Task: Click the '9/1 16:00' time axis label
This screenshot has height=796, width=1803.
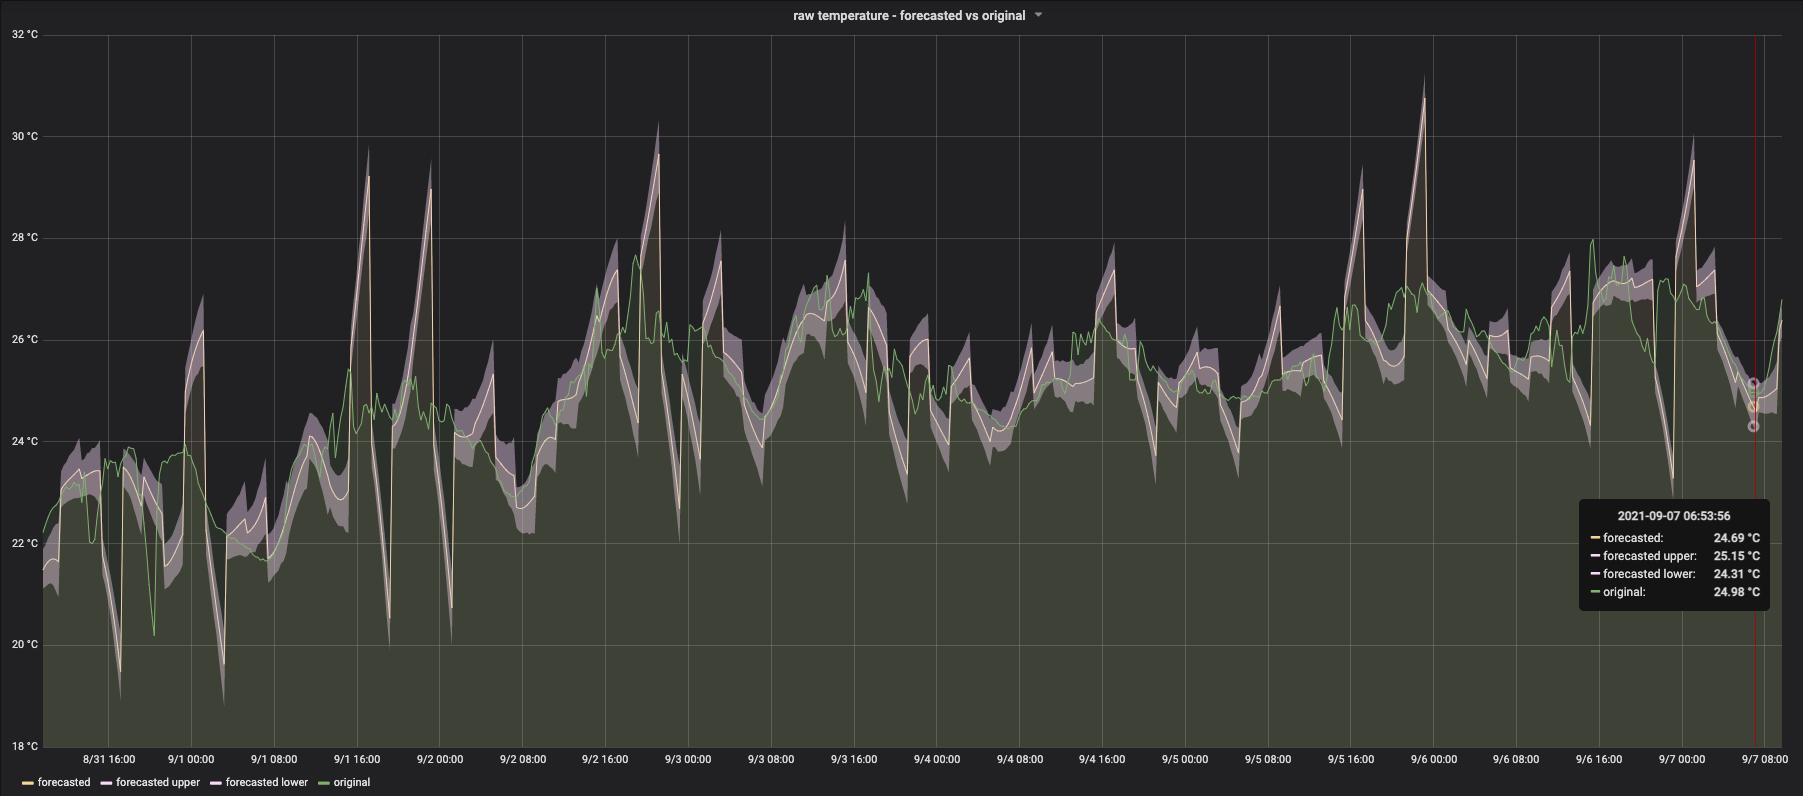Action: (357, 760)
